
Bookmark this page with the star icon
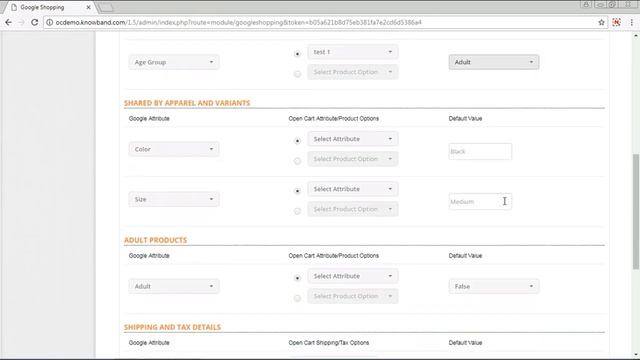pyautogui.click(x=601, y=22)
